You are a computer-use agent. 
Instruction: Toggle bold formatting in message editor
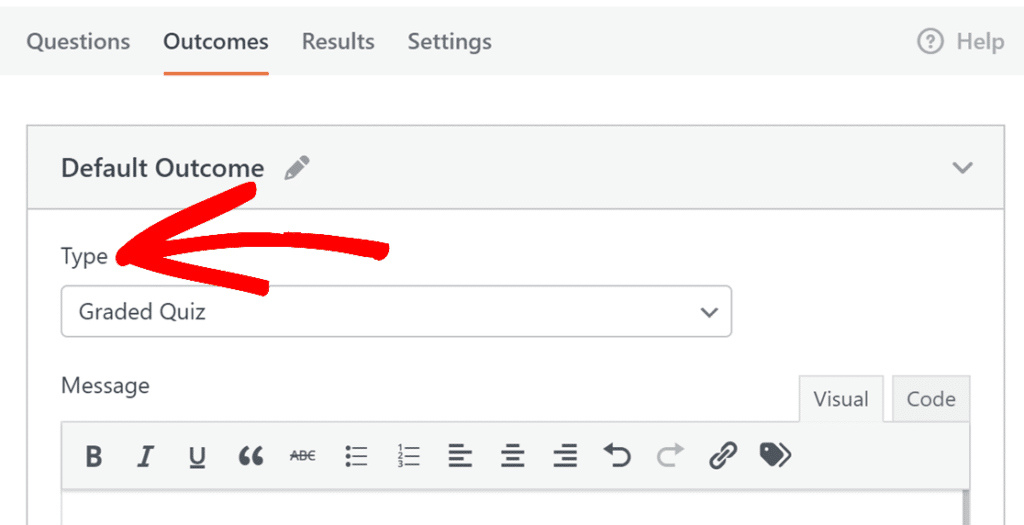pos(94,457)
